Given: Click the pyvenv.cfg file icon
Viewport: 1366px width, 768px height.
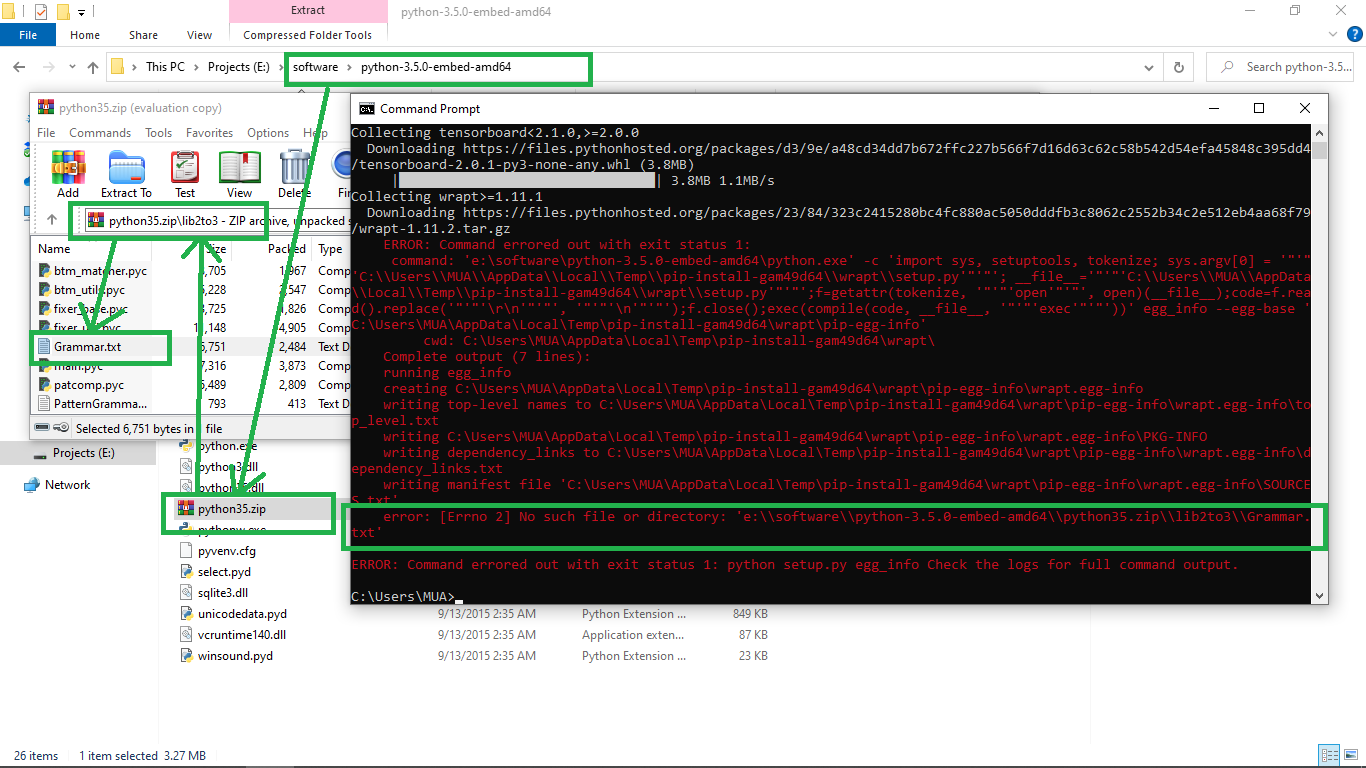Looking at the screenshot, I should (186, 550).
